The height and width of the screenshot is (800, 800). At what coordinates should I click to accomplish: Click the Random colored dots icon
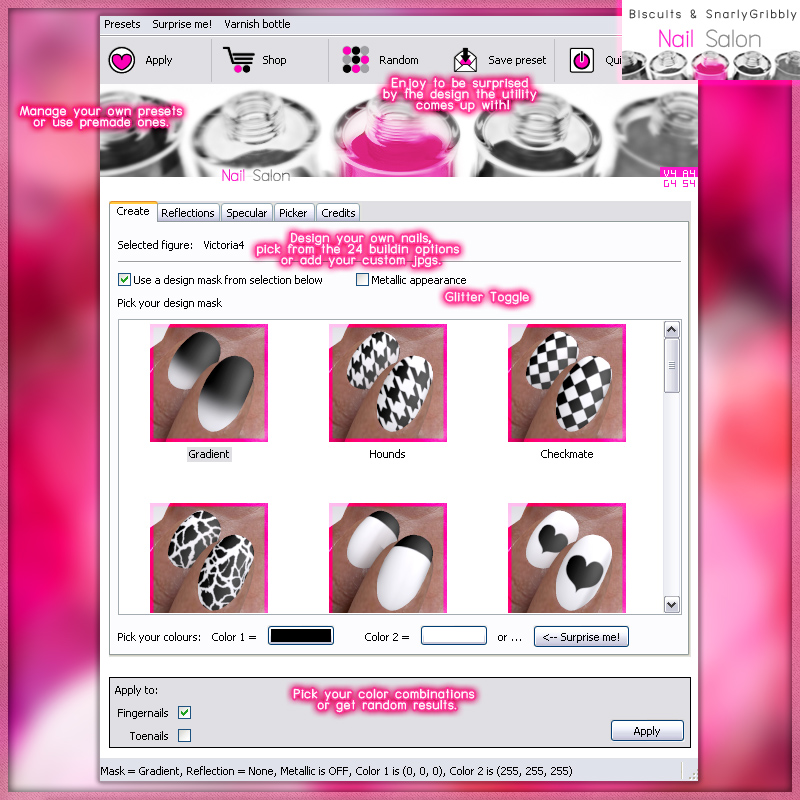point(356,60)
